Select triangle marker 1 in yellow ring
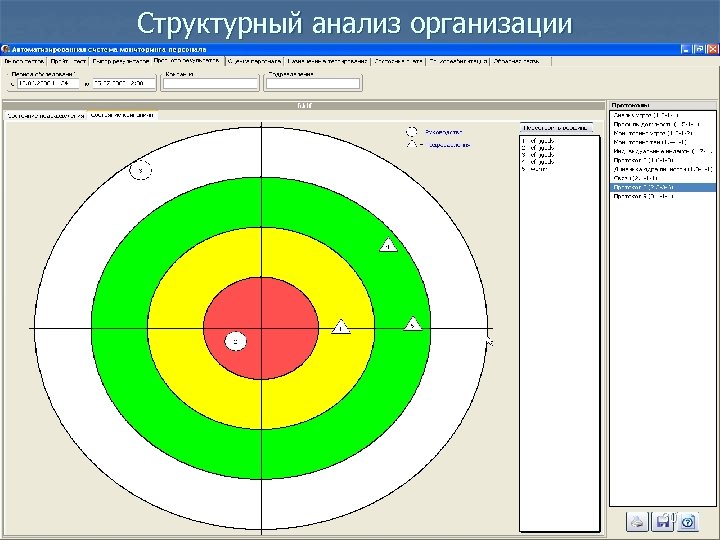 341,327
